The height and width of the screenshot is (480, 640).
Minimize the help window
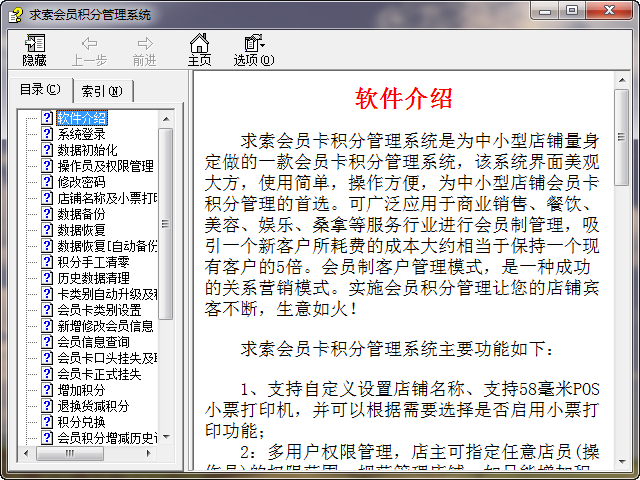[x=545, y=10]
